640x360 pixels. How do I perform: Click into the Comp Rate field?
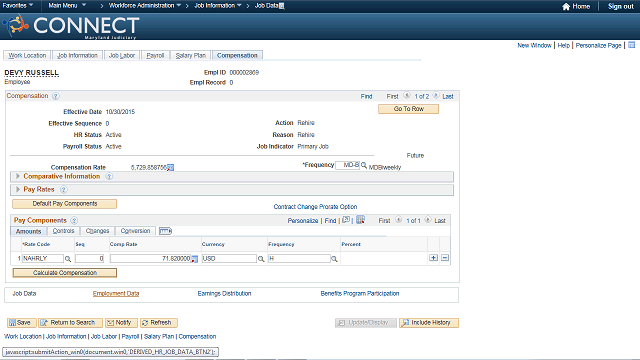coord(151,259)
